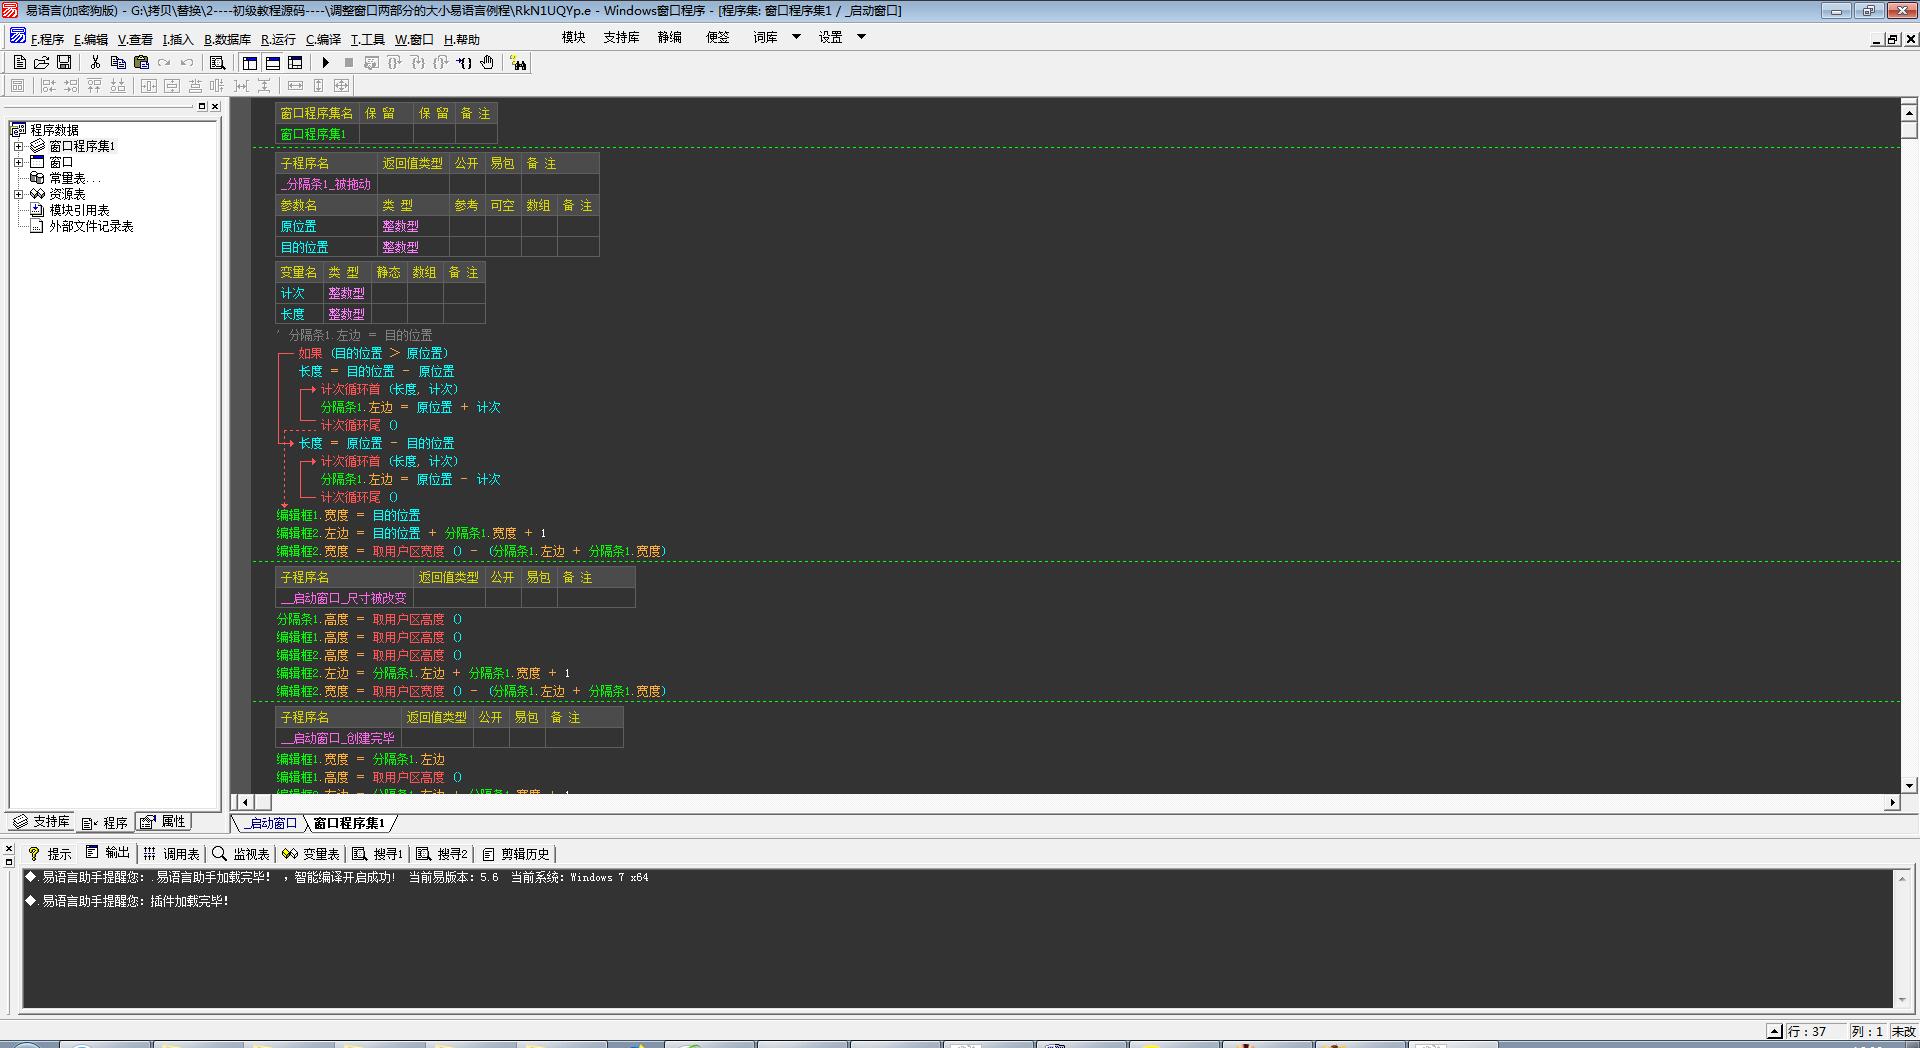
Task: Open the find/search magnifier toolbar icon
Action: click(x=217, y=62)
